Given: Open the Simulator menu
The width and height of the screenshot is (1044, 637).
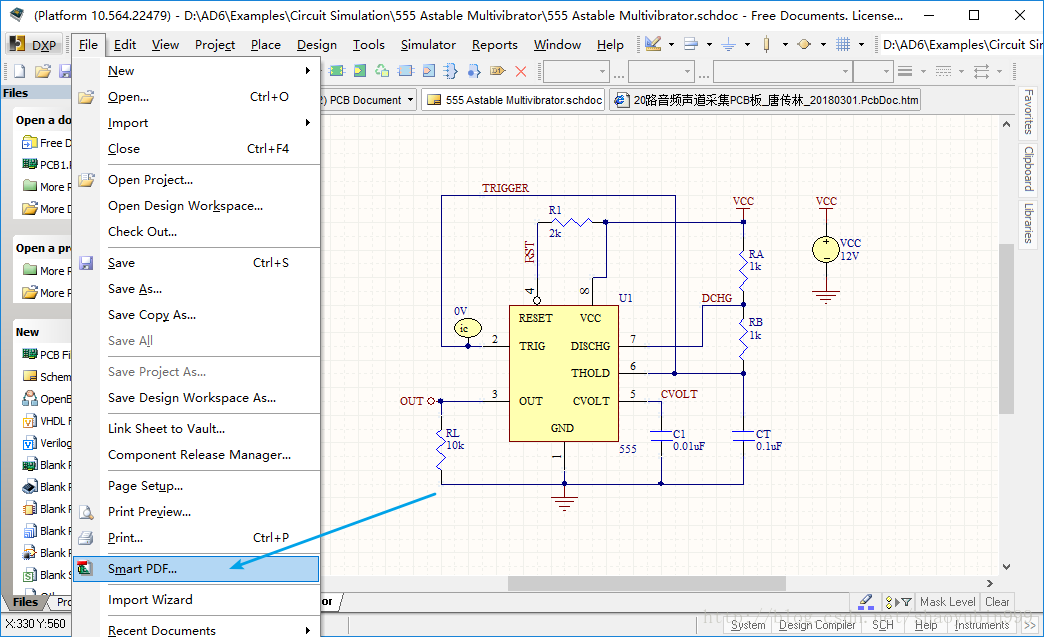Looking at the screenshot, I should 428,45.
